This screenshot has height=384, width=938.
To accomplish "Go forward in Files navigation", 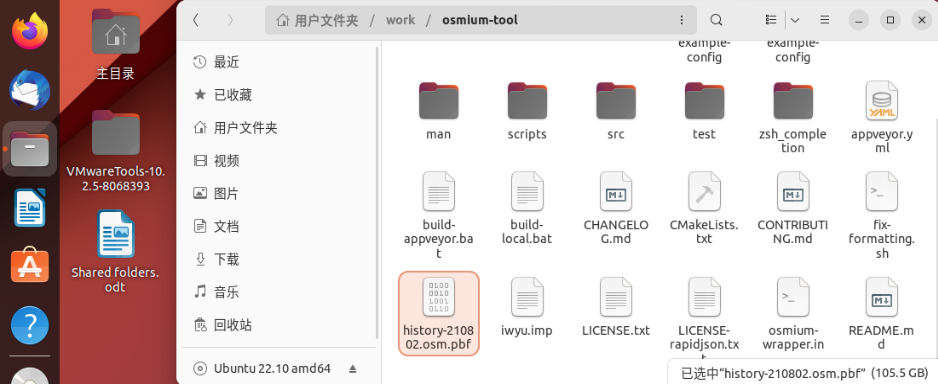I will pyautogui.click(x=230, y=20).
